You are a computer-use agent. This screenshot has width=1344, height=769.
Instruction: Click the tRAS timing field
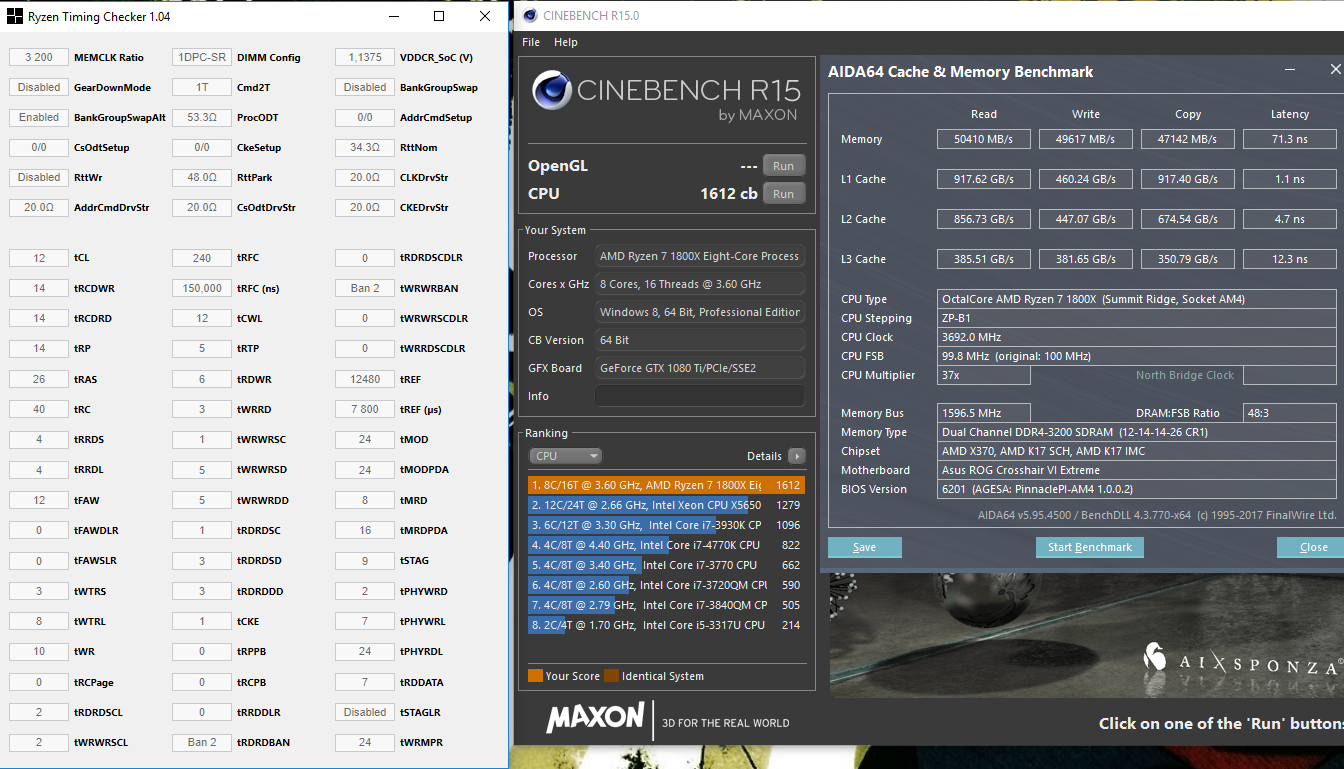point(39,379)
